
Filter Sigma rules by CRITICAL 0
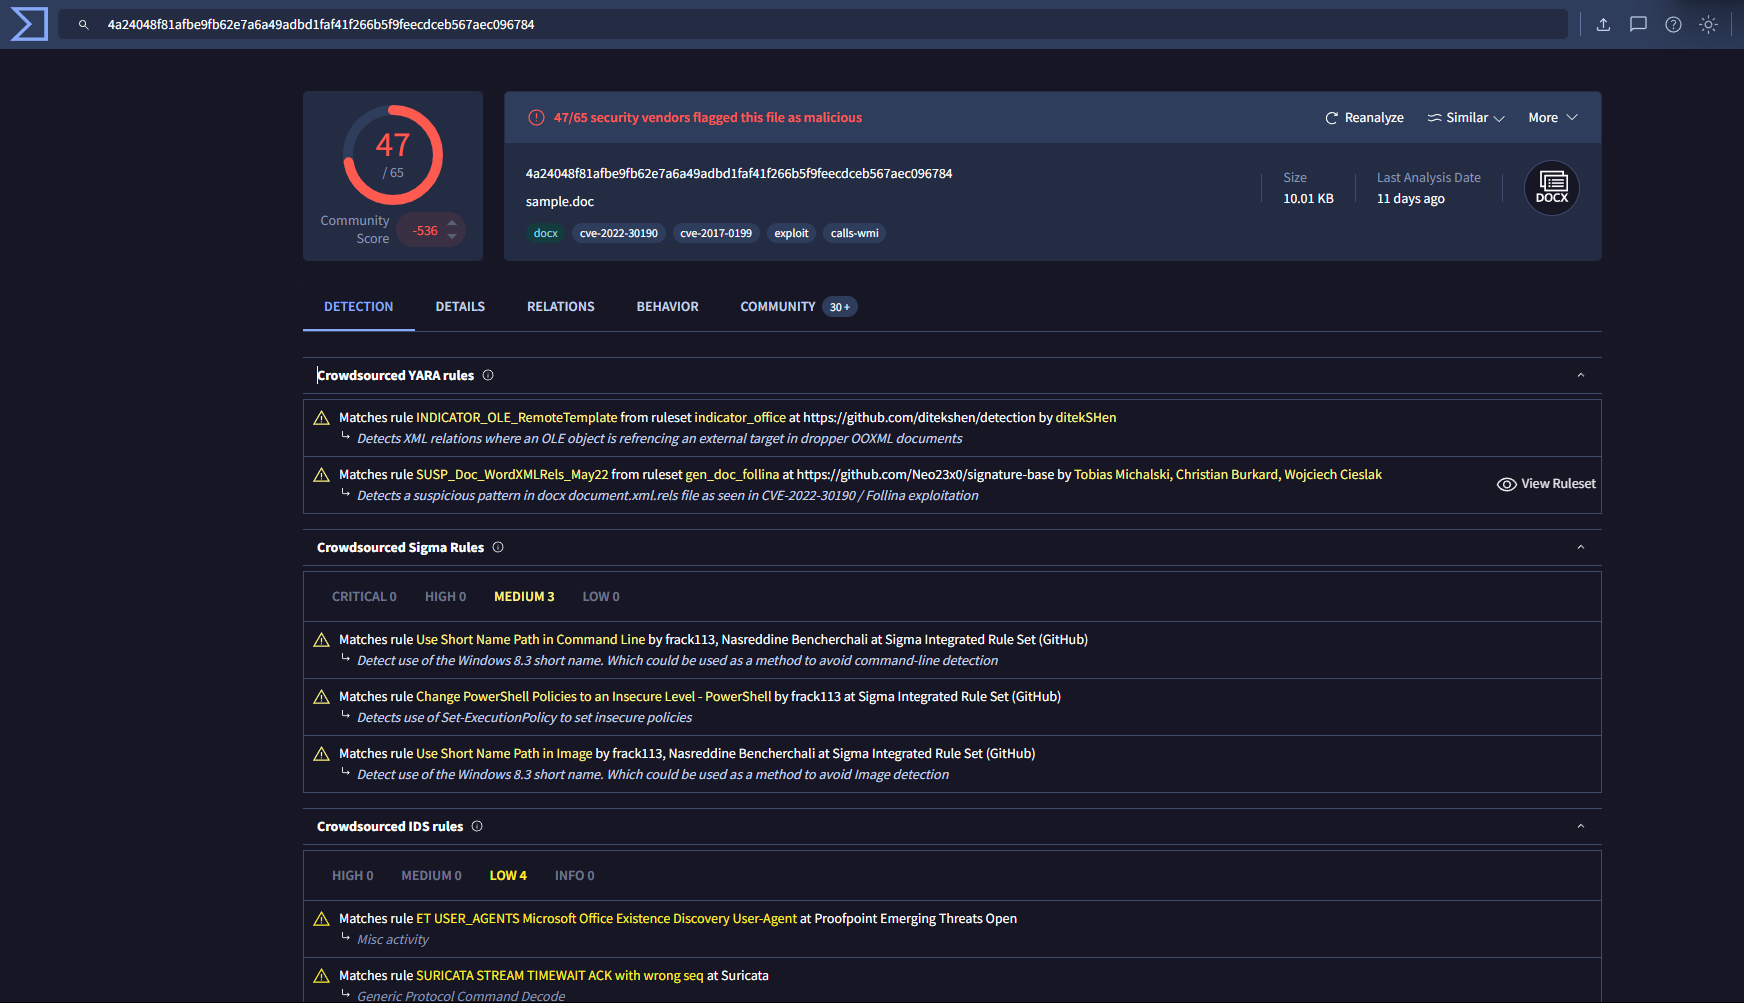364,597
